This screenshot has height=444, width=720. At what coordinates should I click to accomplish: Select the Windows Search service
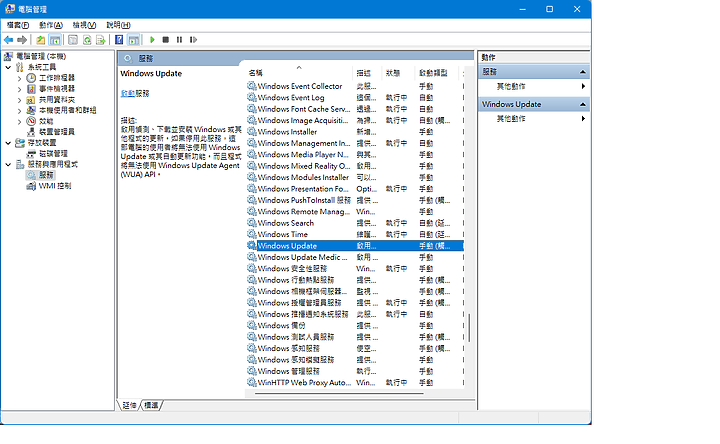click(x=355, y=223)
